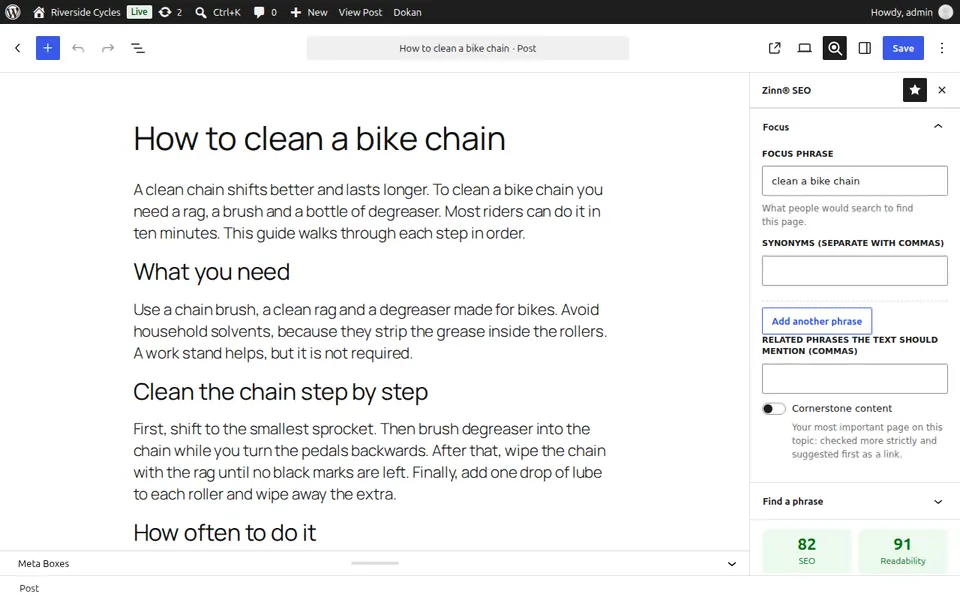Open the post title command palette bar
The image size is (960, 600).
click(x=468, y=48)
